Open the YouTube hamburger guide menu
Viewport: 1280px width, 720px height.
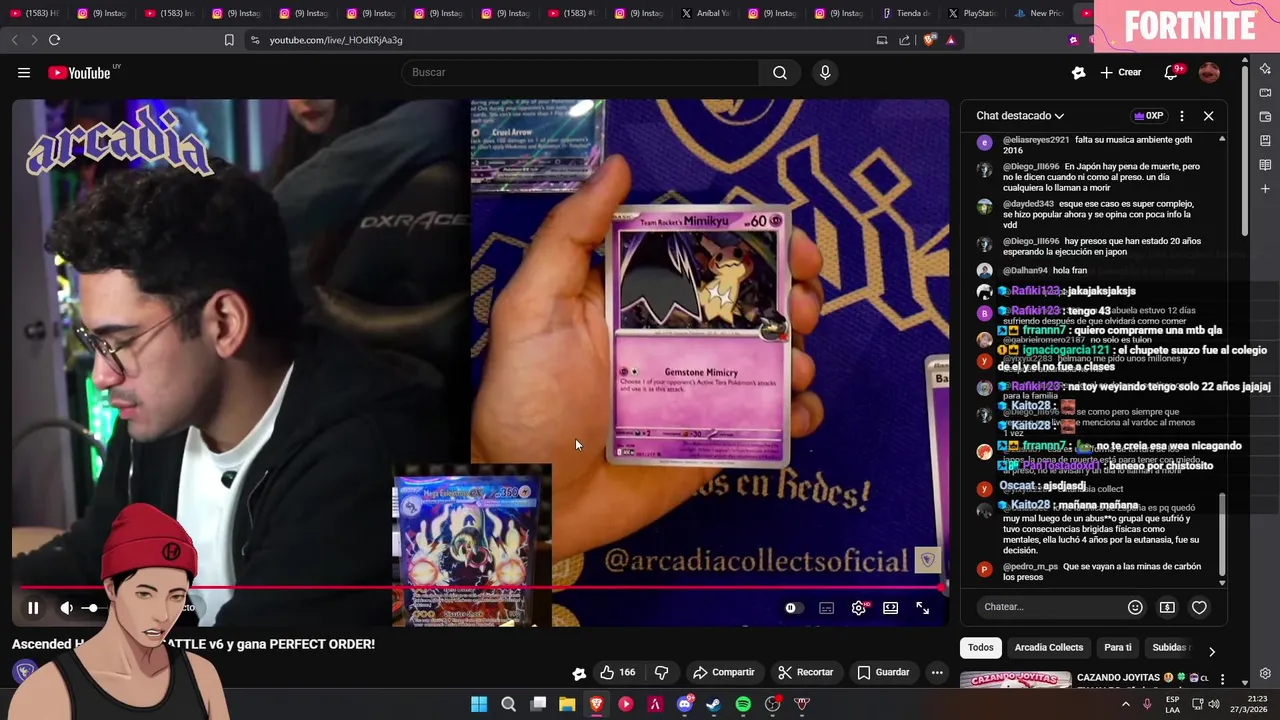pyautogui.click(x=24, y=72)
